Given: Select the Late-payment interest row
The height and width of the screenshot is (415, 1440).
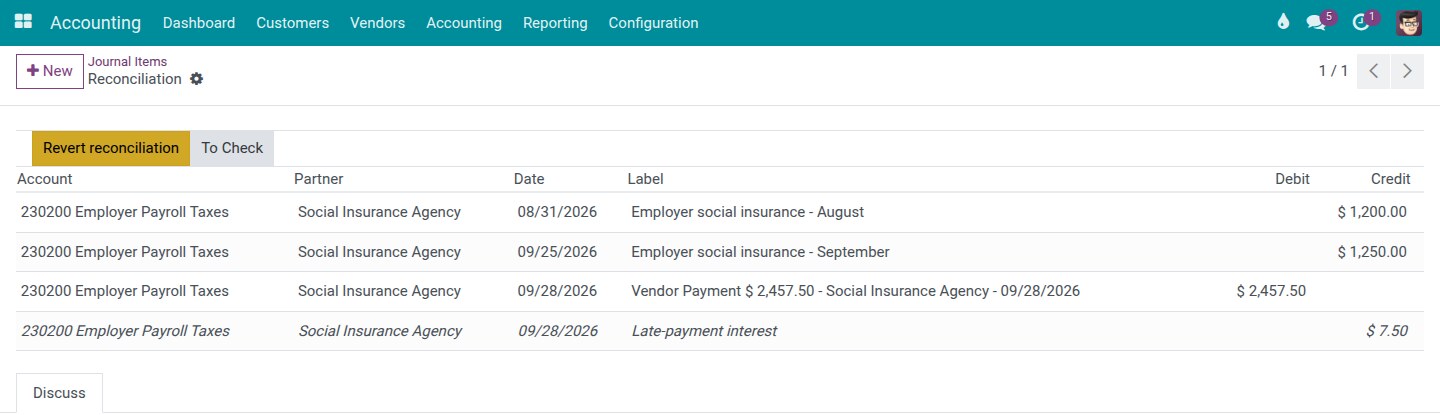Looking at the screenshot, I should click(720, 331).
